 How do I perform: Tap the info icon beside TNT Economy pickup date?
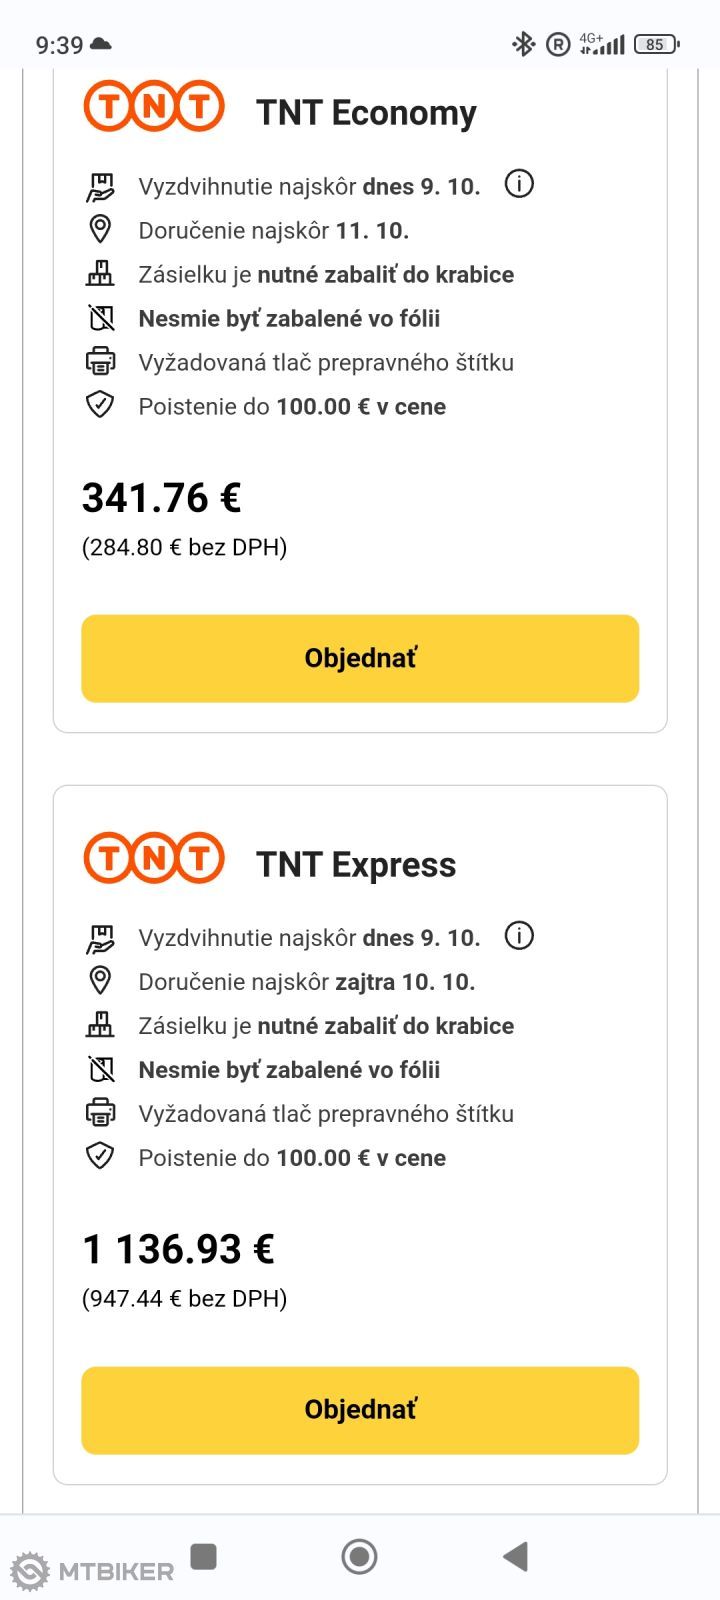coord(519,184)
